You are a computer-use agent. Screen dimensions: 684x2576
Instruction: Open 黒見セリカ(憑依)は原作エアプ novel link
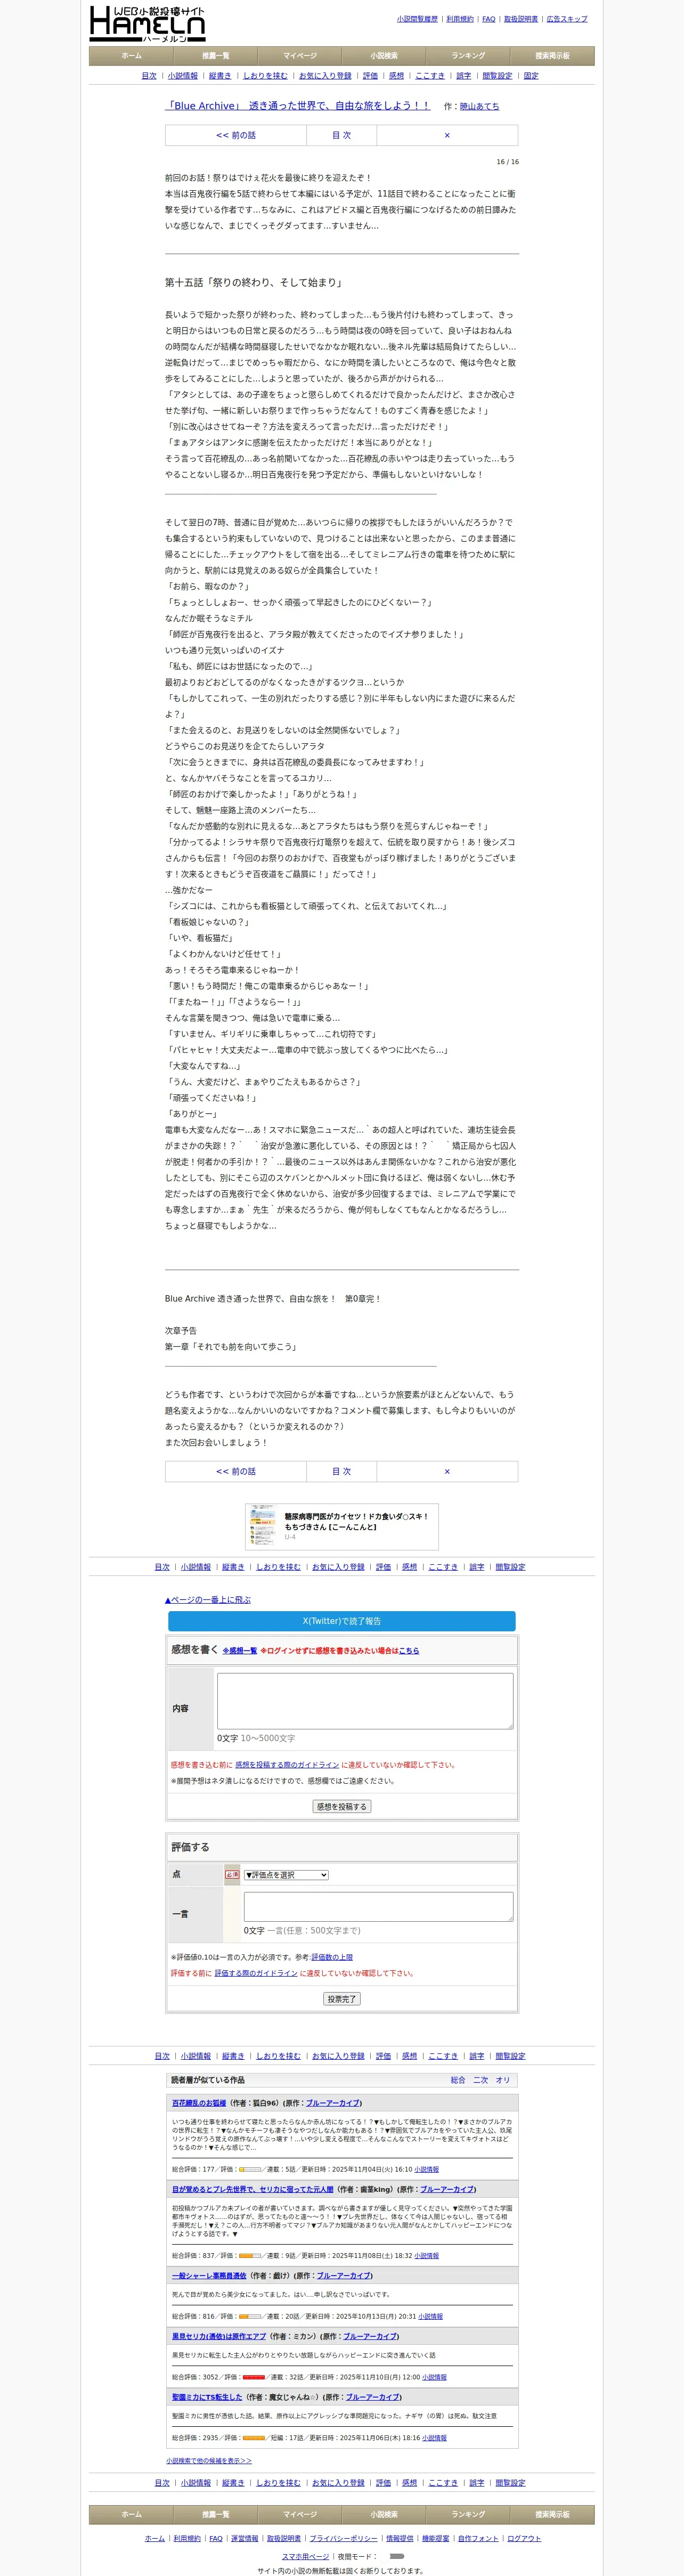(x=219, y=2336)
